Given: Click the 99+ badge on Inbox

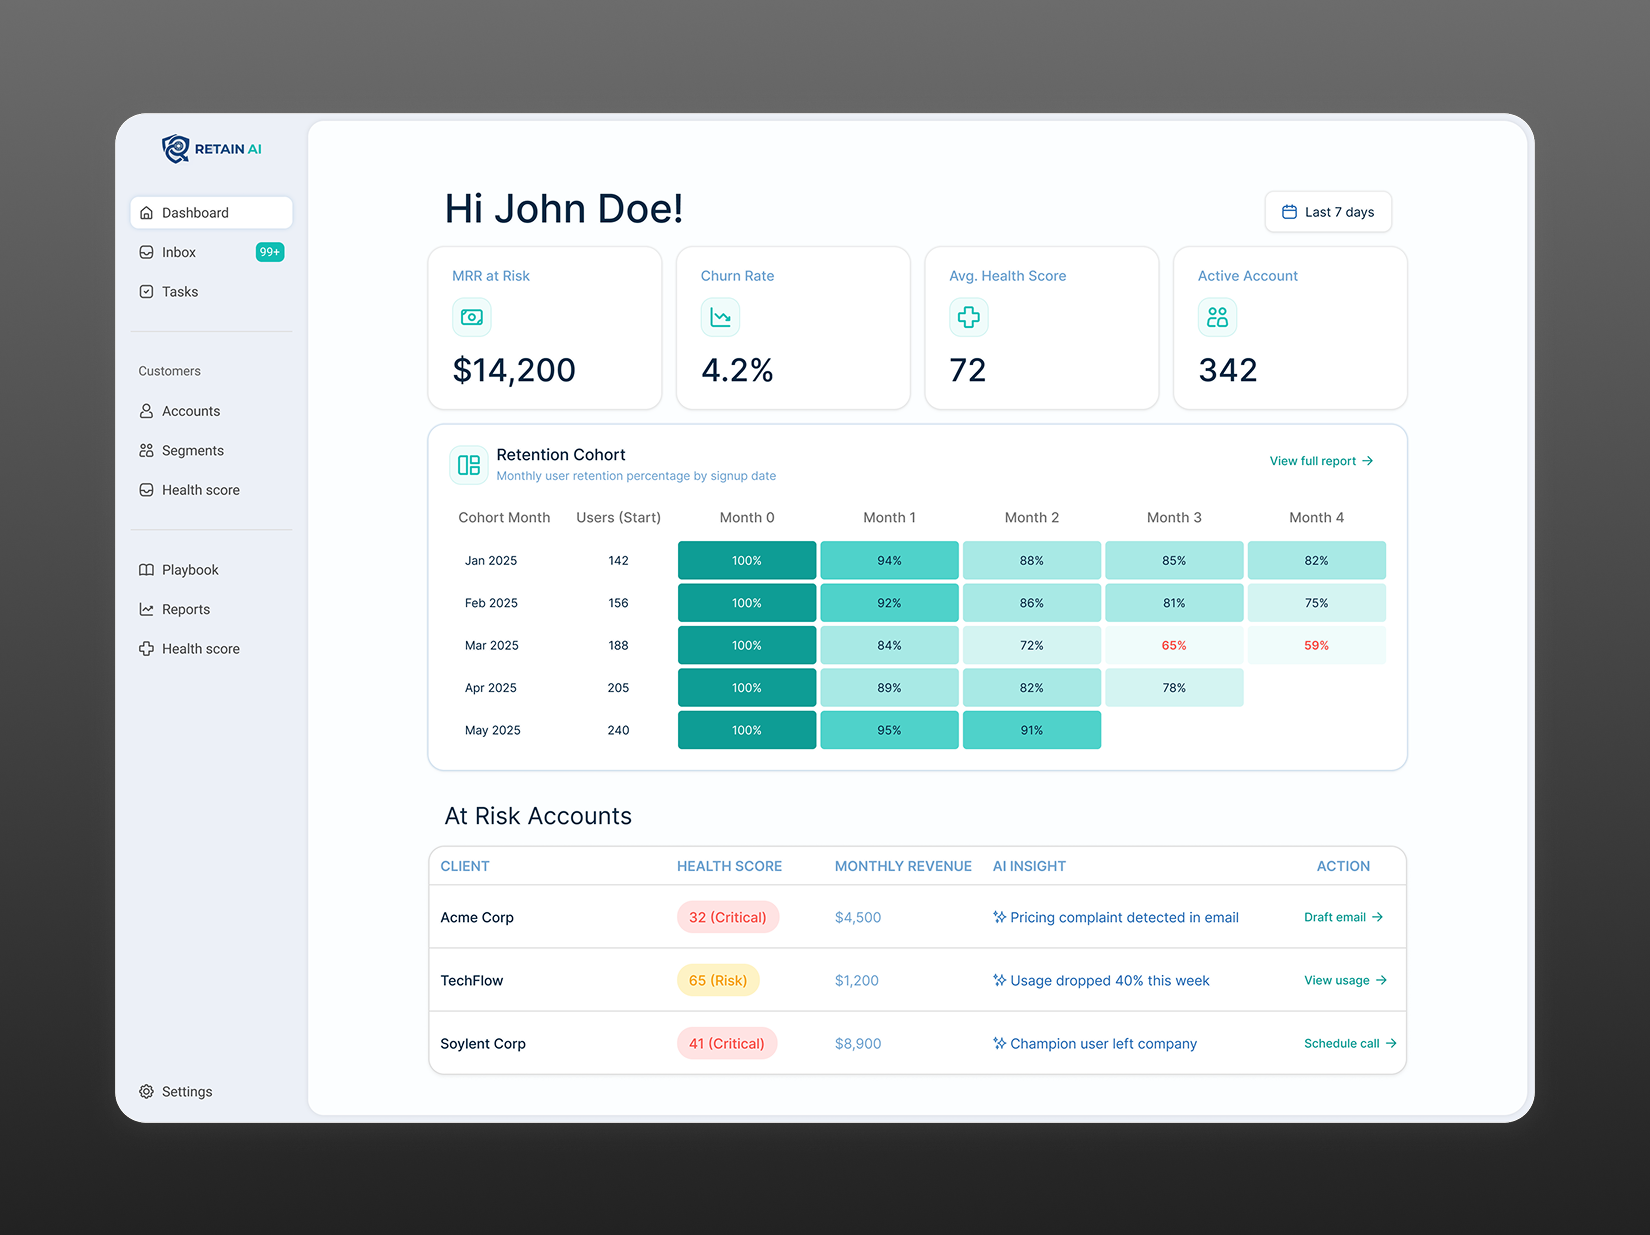Looking at the screenshot, I should (268, 252).
